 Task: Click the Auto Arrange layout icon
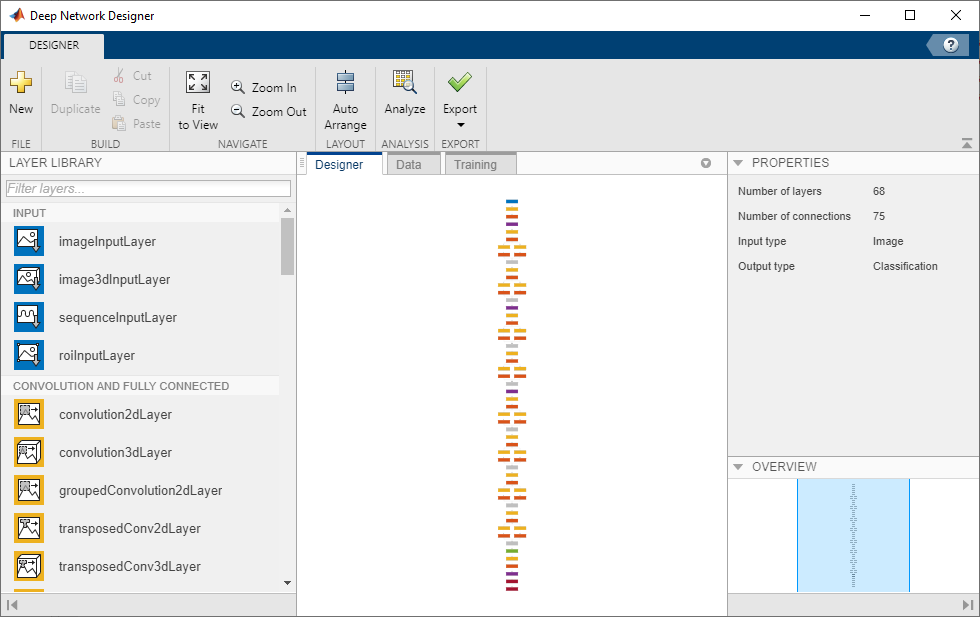[345, 82]
